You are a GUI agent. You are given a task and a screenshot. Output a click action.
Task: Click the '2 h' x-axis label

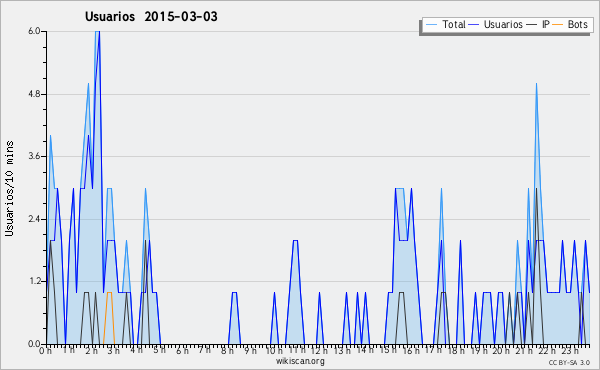point(91,350)
